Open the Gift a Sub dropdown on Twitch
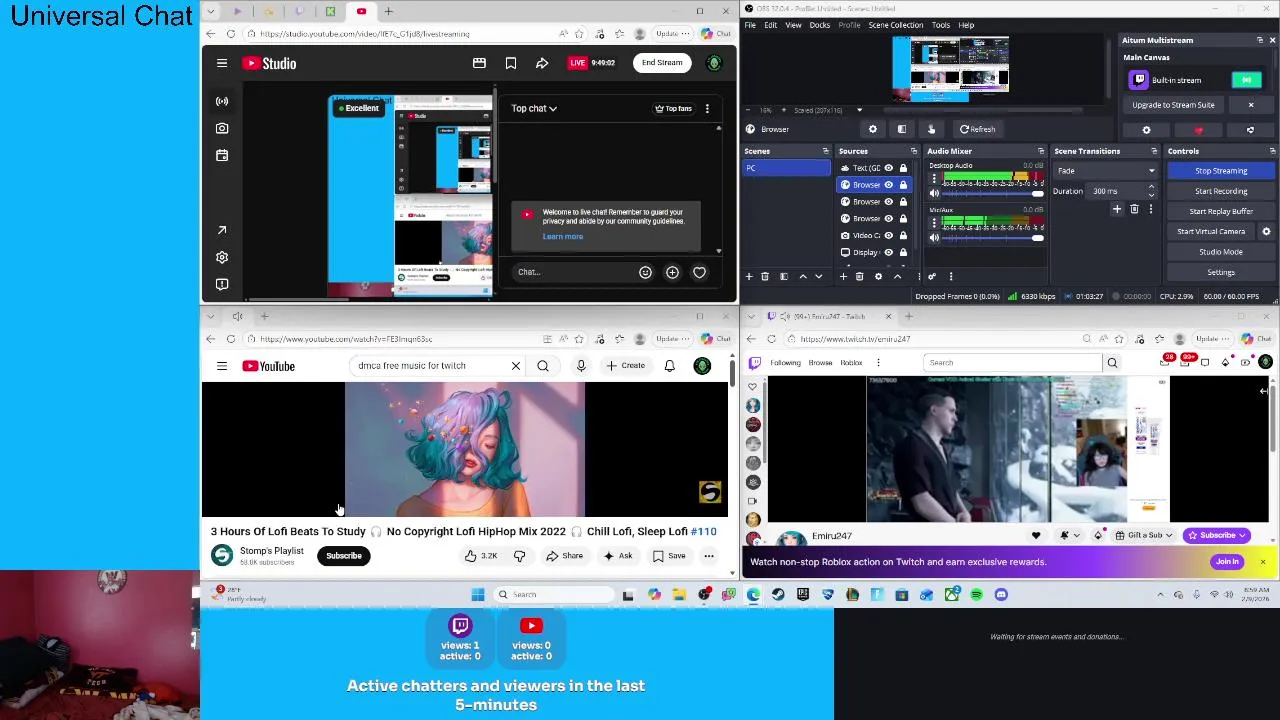 [x=1145, y=535]
